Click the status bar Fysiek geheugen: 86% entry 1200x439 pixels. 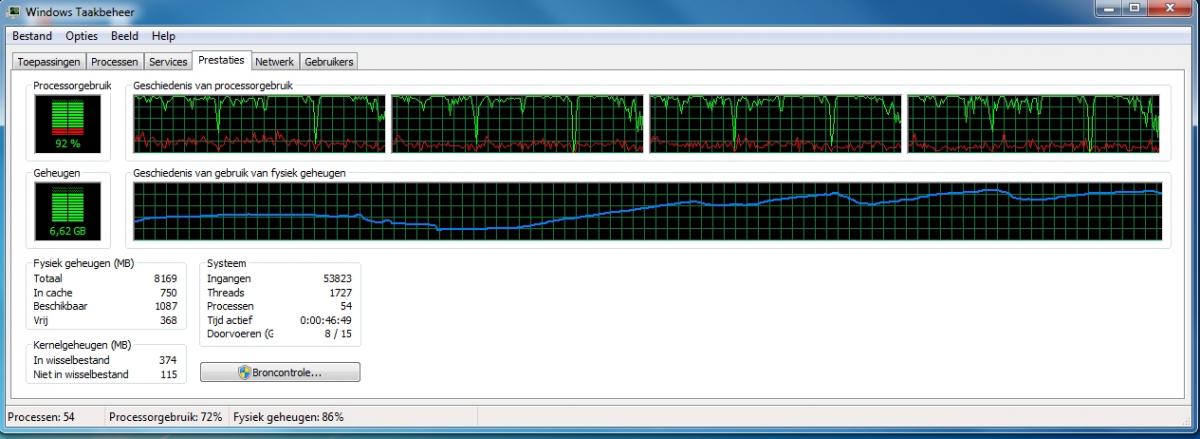click(288, 416)
